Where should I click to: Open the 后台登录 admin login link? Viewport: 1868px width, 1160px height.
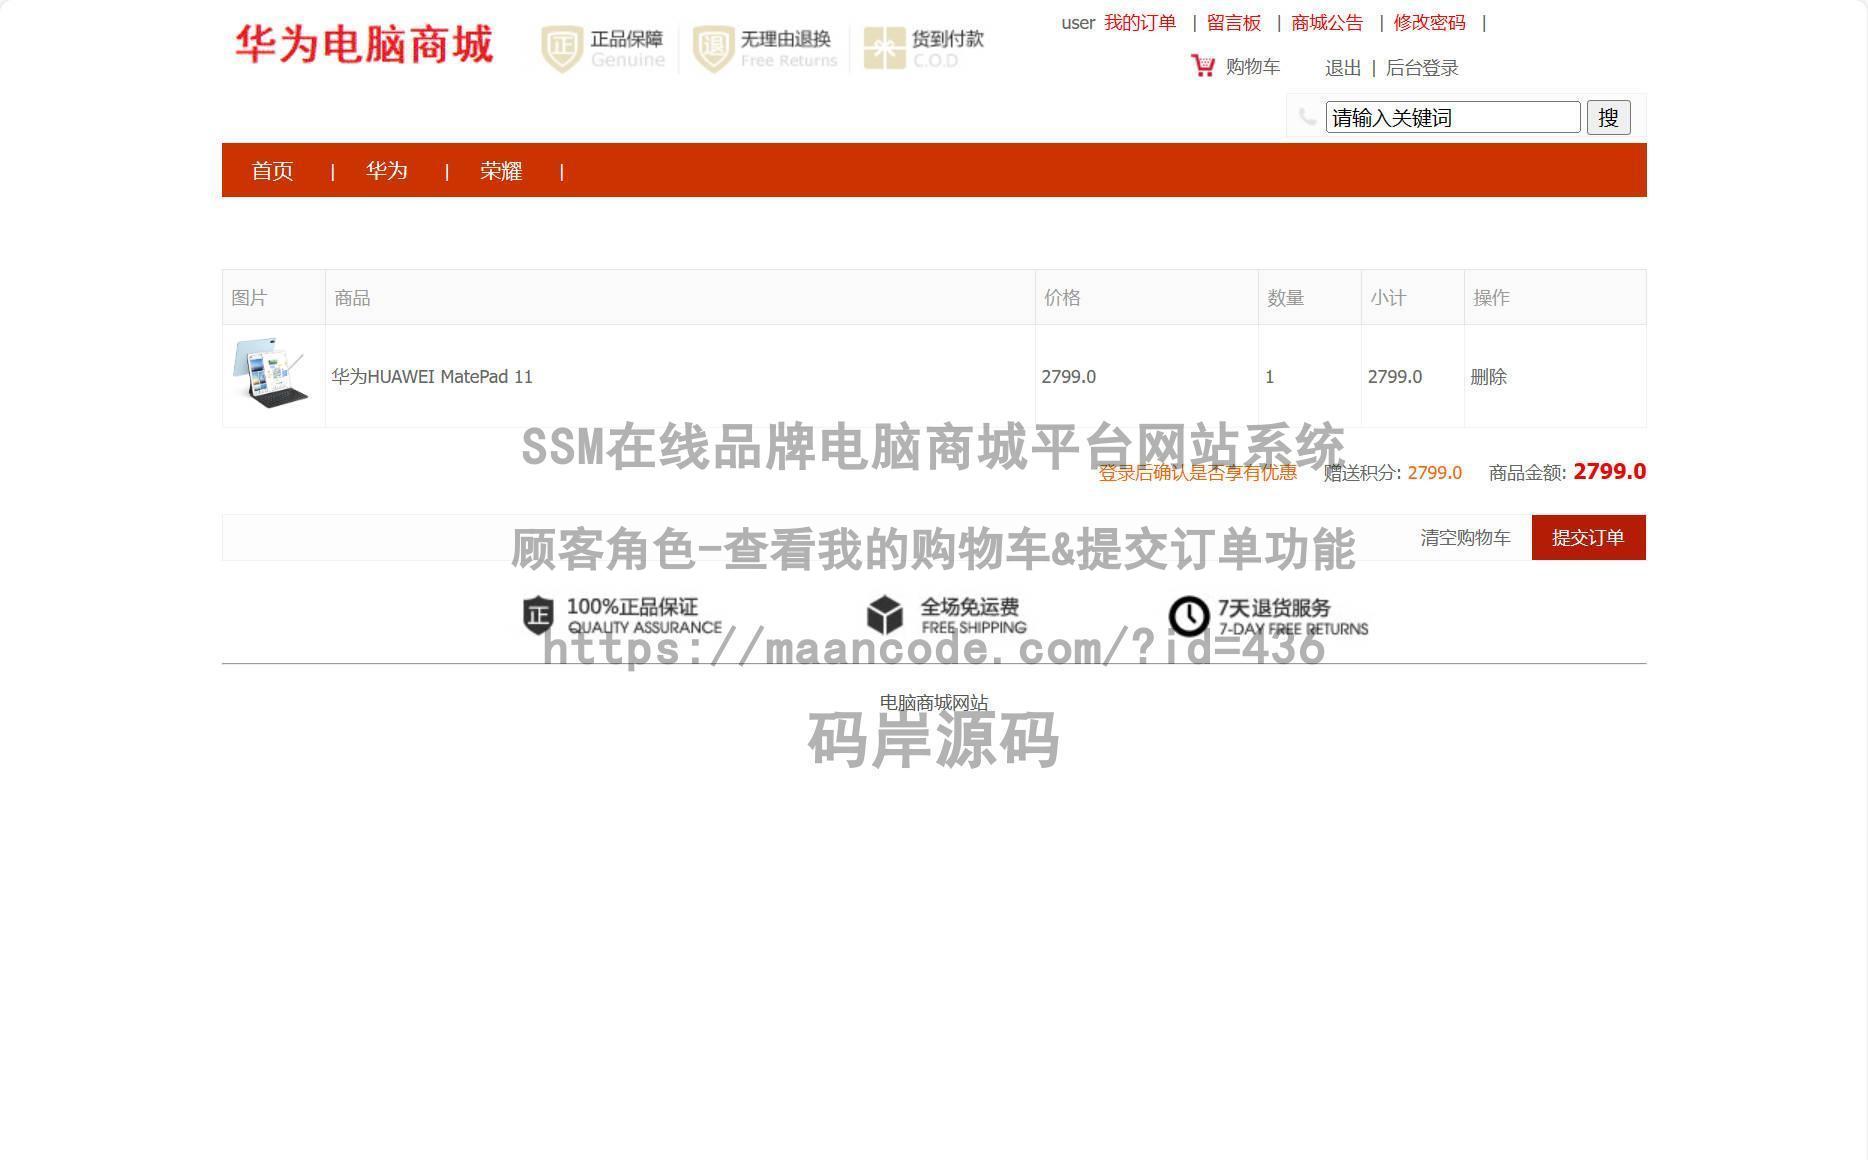1422,68
